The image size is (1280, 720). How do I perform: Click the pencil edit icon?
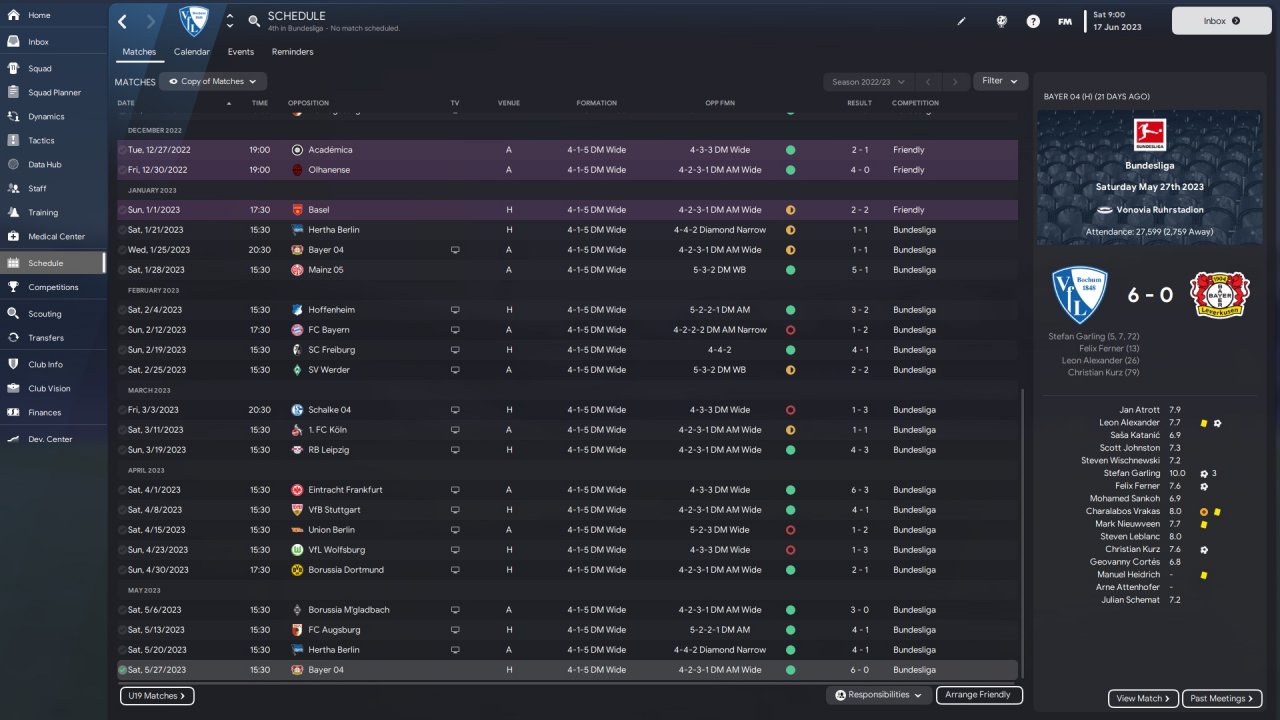(x=962, y=21)
